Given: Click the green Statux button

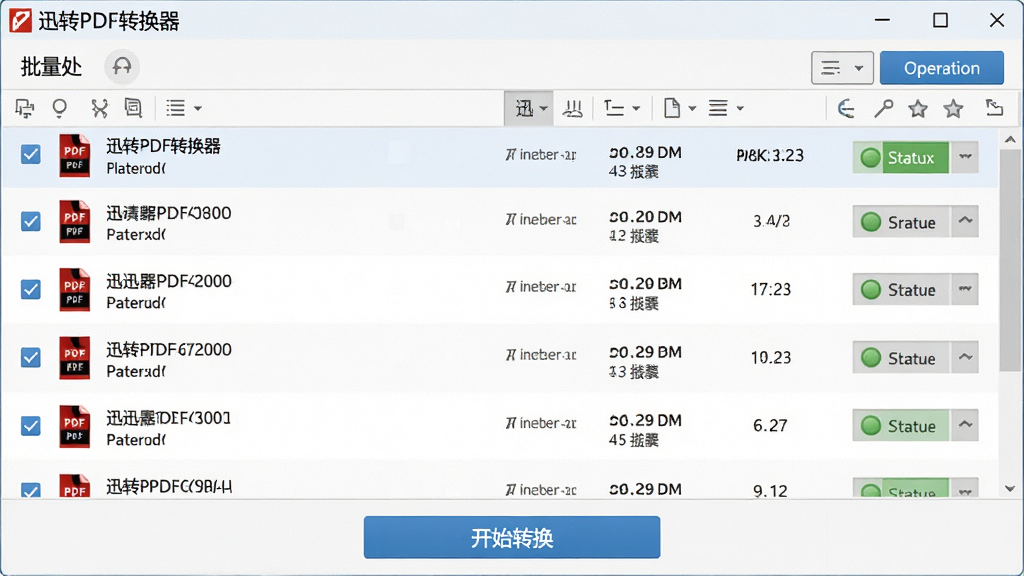Looking at the screenshot, I should point(901,157).
